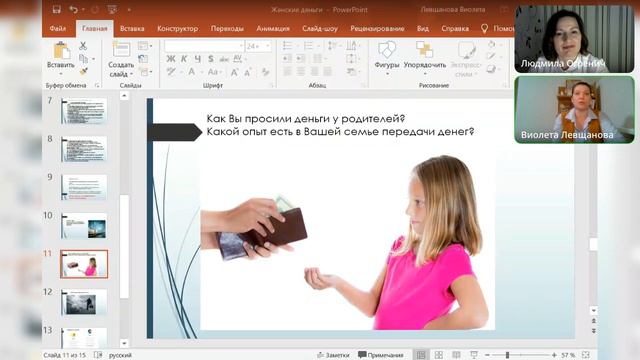
Task: Undo the last action
Action: [73, 9]
